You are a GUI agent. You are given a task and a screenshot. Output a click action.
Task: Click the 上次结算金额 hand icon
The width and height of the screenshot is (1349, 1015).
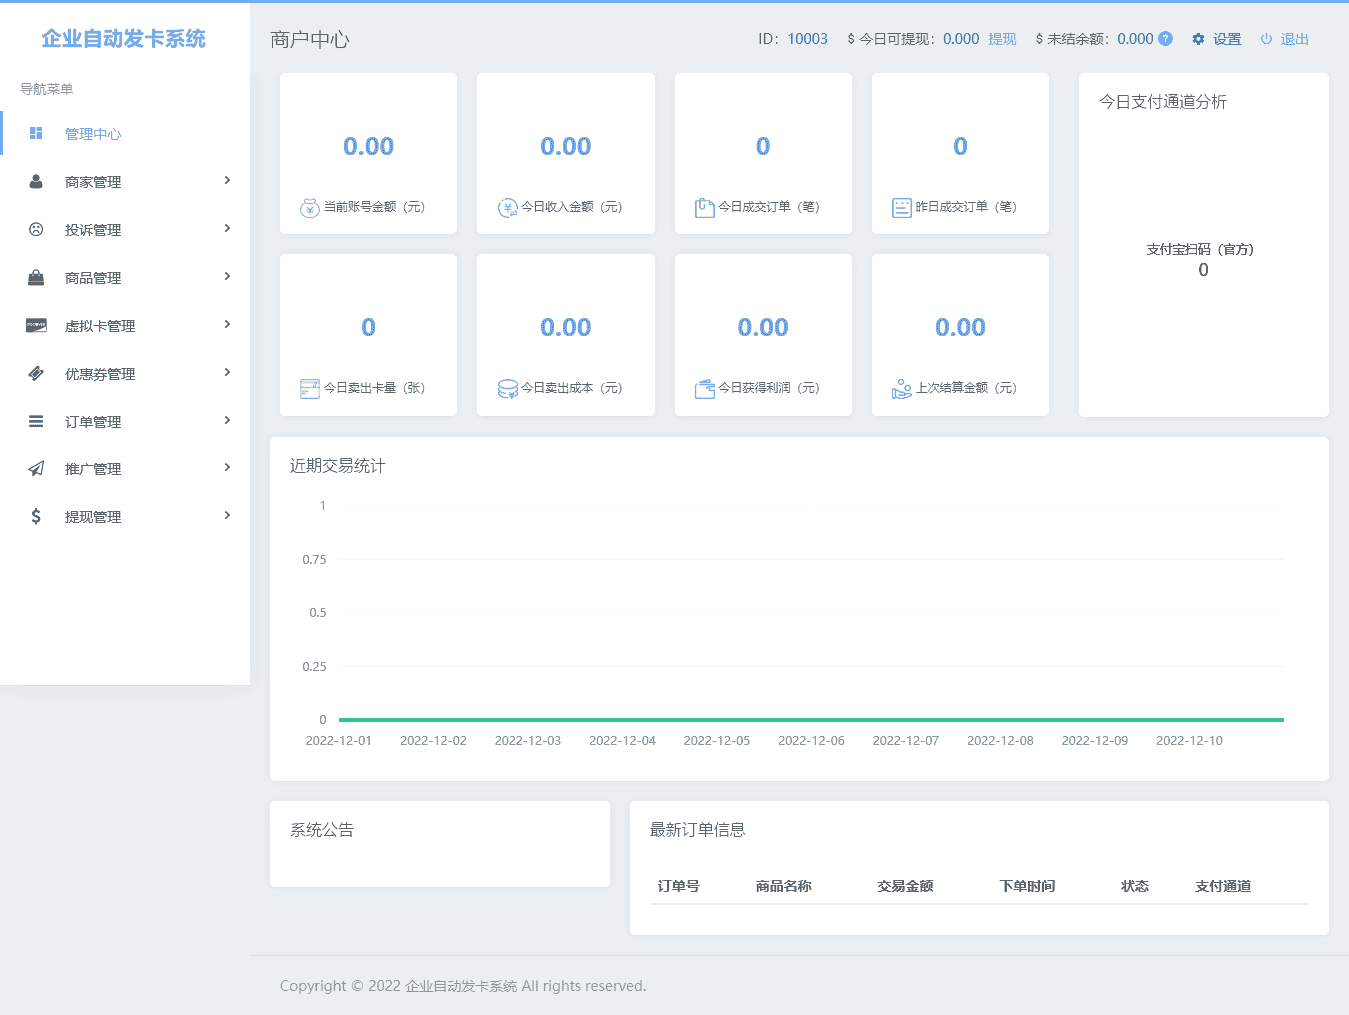pyautogui.click(x=902, y=388)
